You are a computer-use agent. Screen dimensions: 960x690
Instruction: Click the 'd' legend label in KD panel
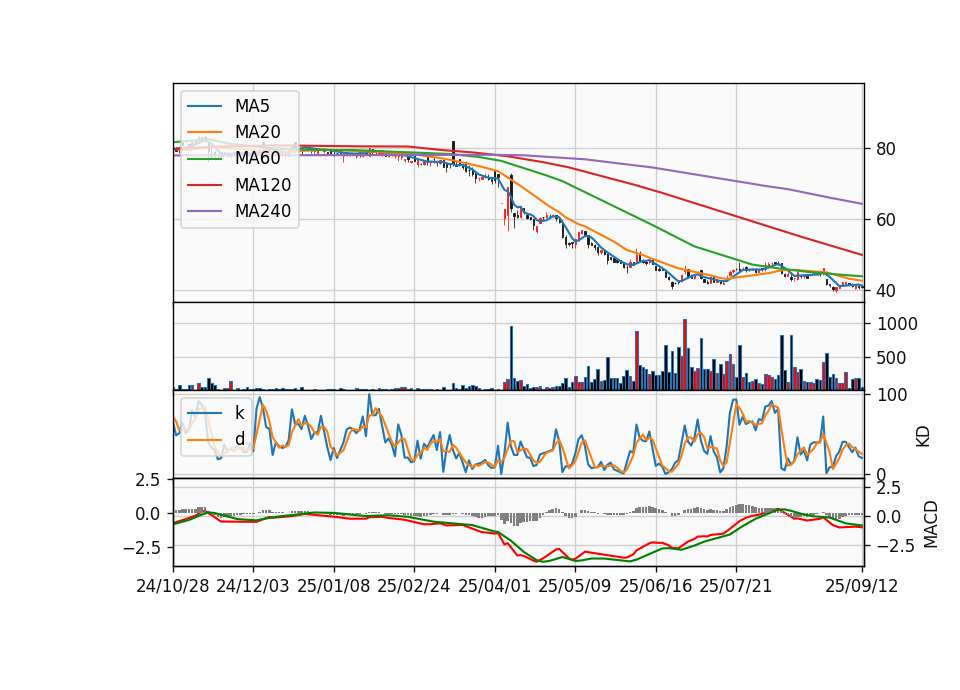point(239,439)
